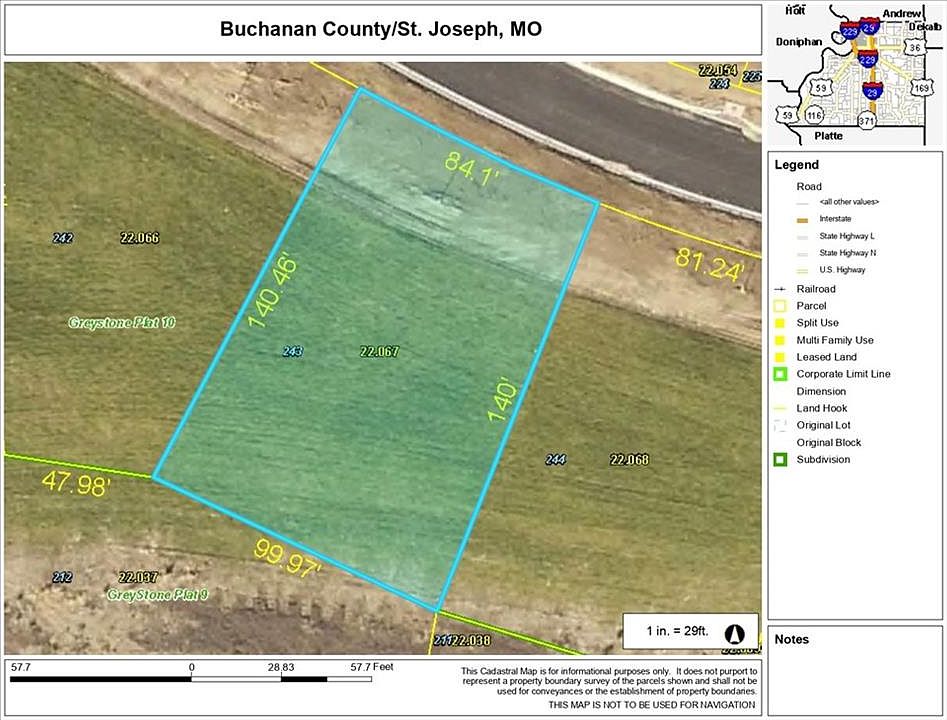Click lot number 212 label
Image resolution: width=947 pixels, height=720 pixels.
(62, 577)
